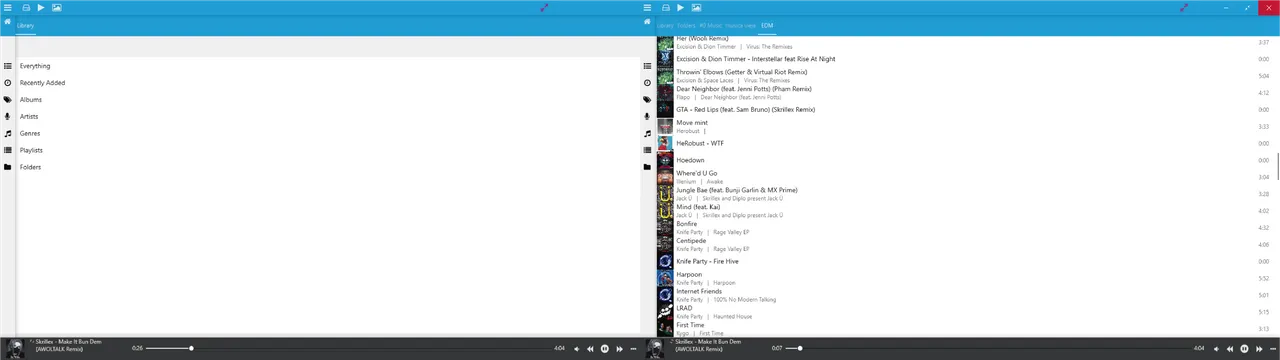Image resolution: width=1280 pixels, height=360 pixels.
Task: Fast forward in left window player
Action: [x=619, y=349]
